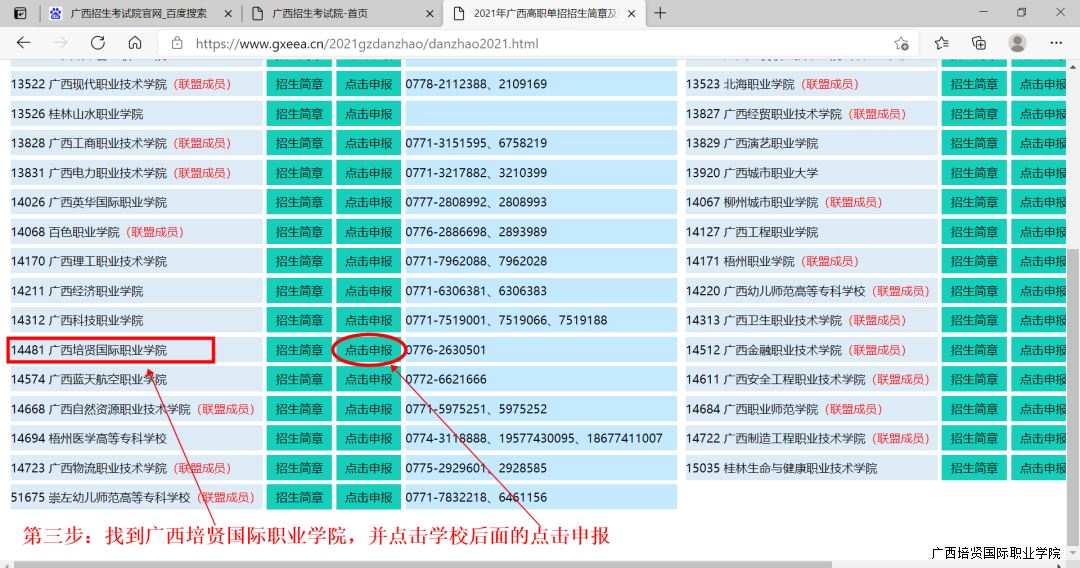
Task: Click 点击申报 for 广西培贤国际职业学院
Action: pos(368,350)
